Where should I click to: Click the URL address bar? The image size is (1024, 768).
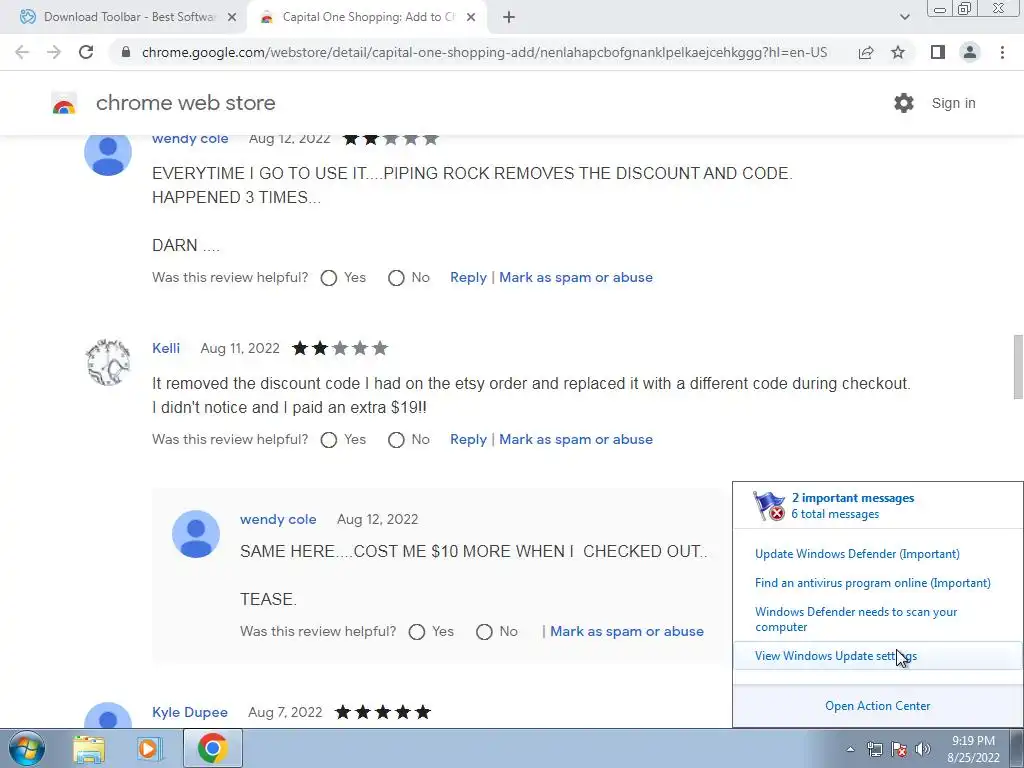(484, 52)
